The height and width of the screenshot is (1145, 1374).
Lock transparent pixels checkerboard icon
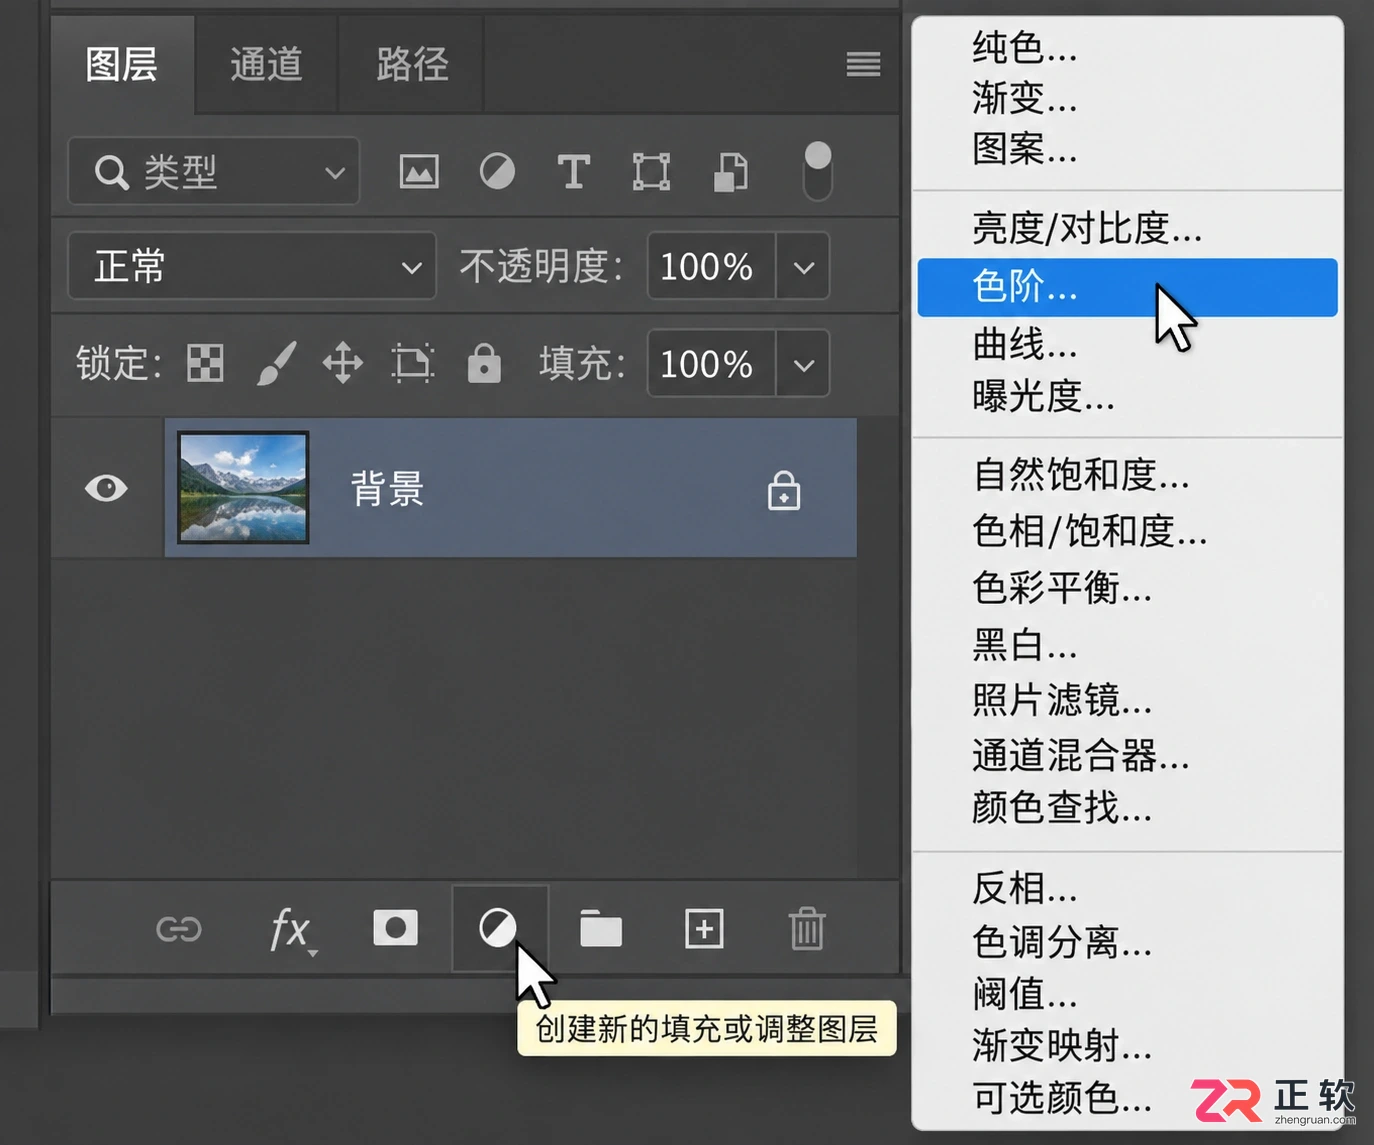coord(205,363)
